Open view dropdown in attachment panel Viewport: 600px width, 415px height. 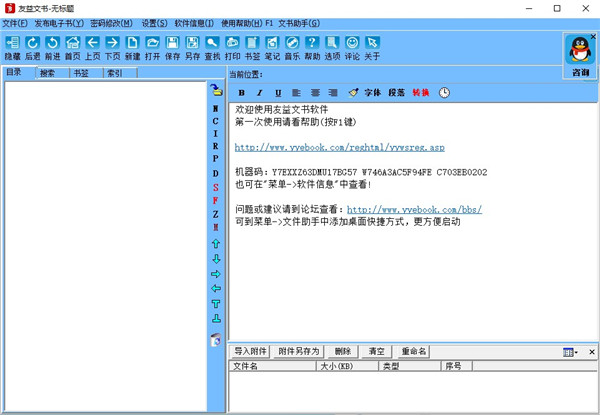pos(570,352)
